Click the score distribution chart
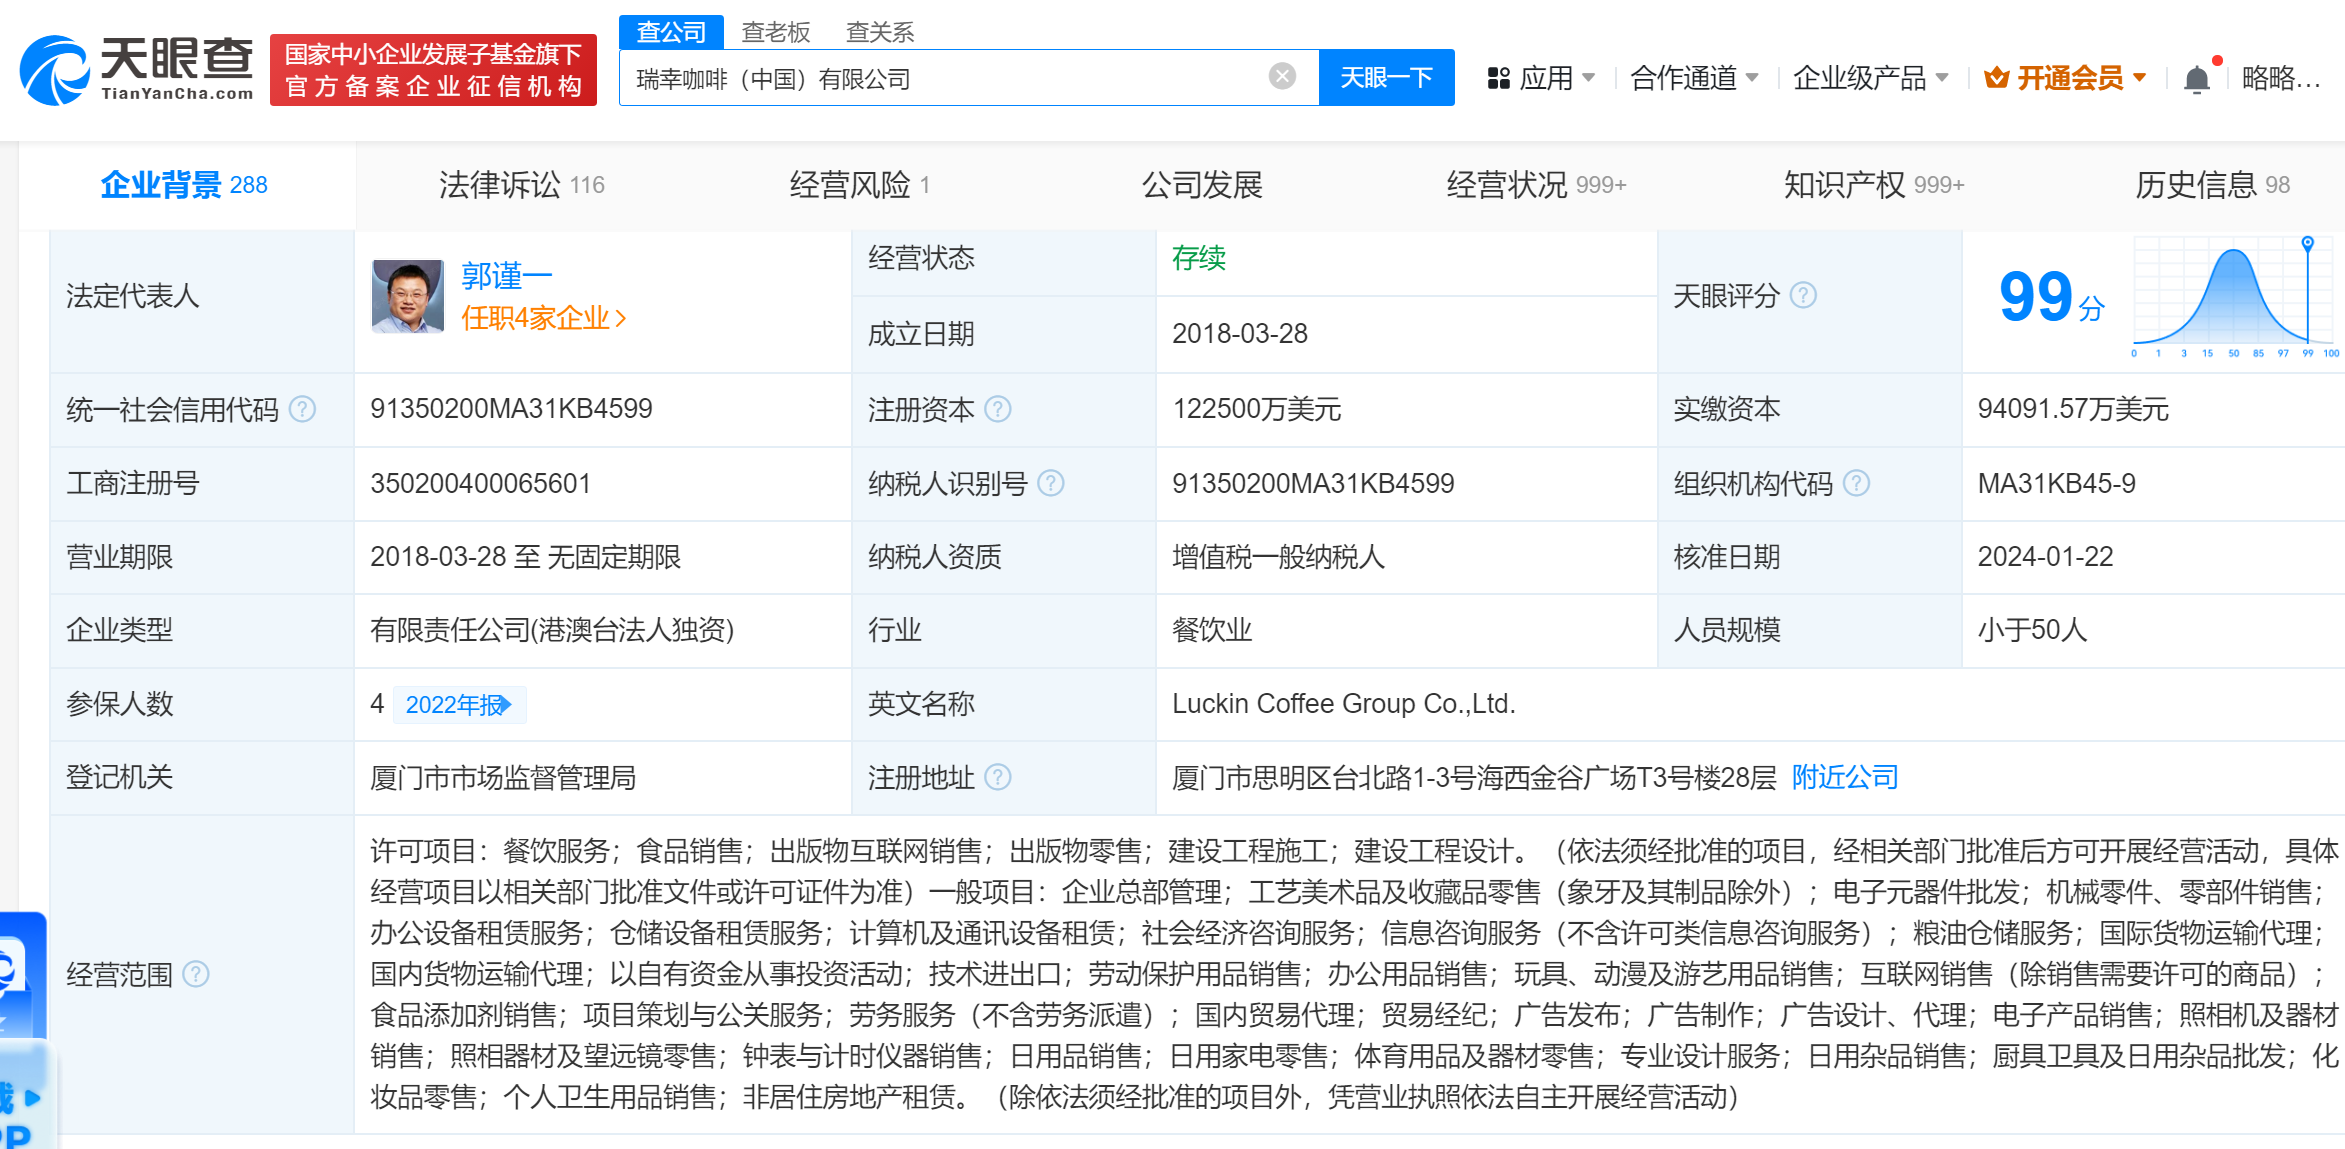Screen dimensions: 2345x1149 pos(2236,298)
